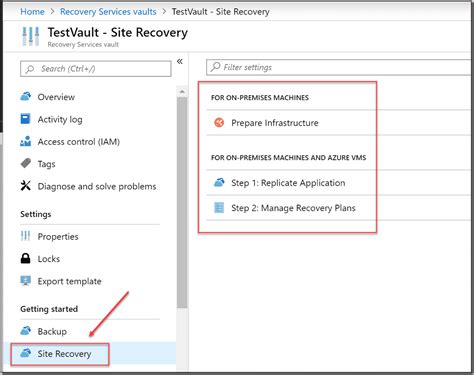Click the Getting started section heading

click(x=49, y=309)
